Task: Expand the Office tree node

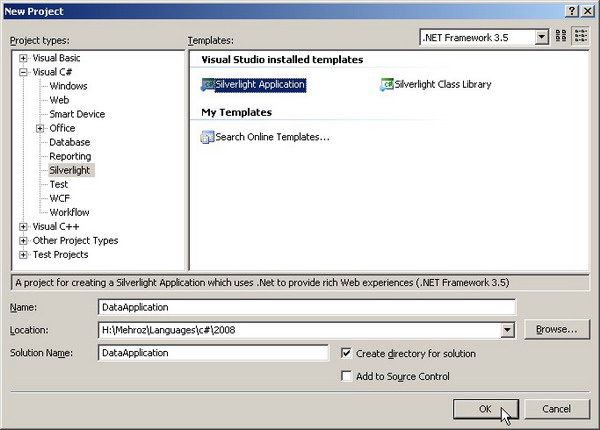Action: pyautogui.click(x=40, y=129)
